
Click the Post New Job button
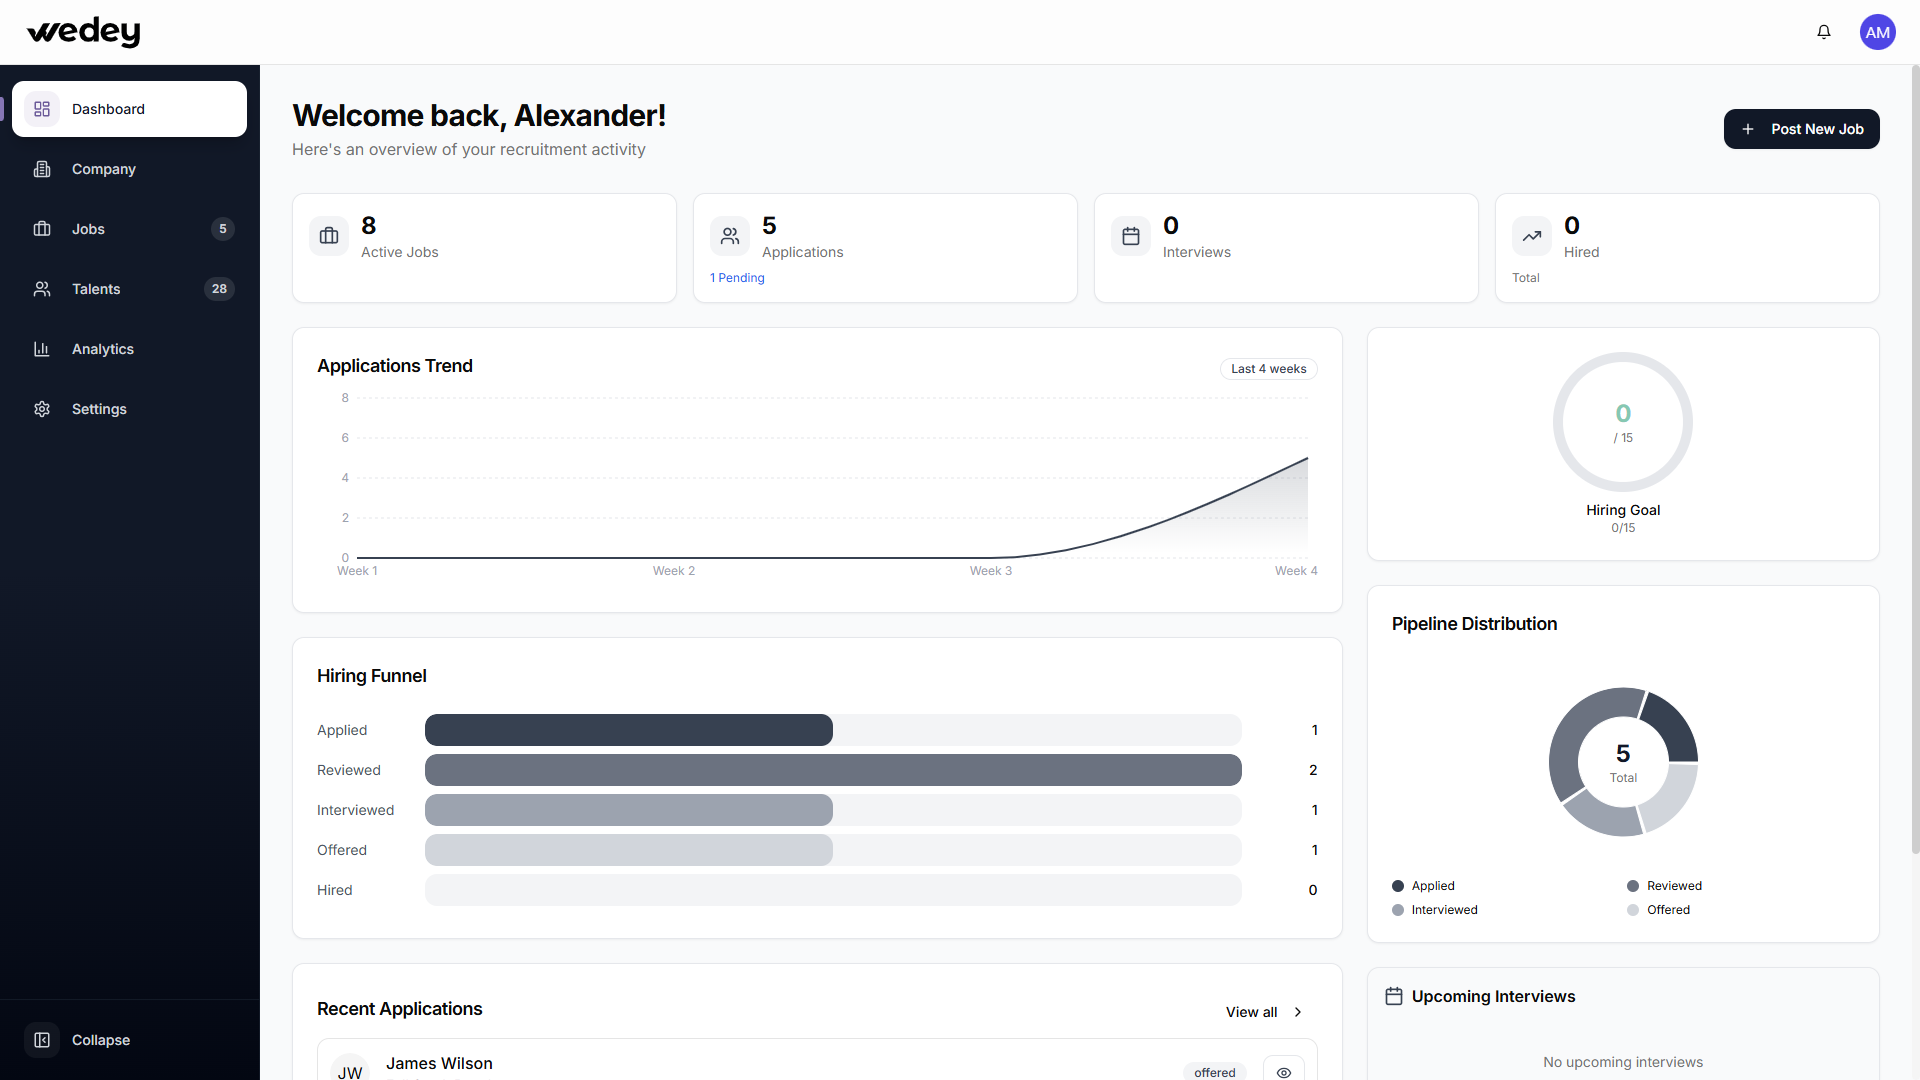pos(1801,129)
